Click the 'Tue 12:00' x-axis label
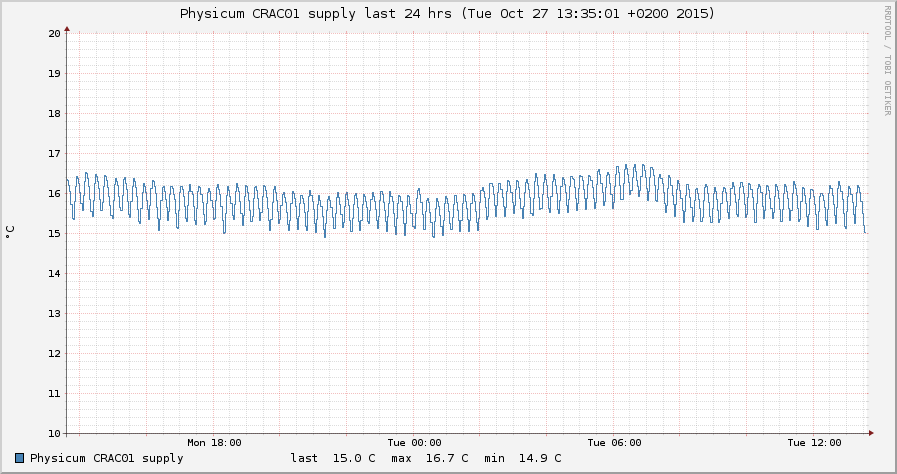This screenshot has width=897, height=474. (814, 443)
